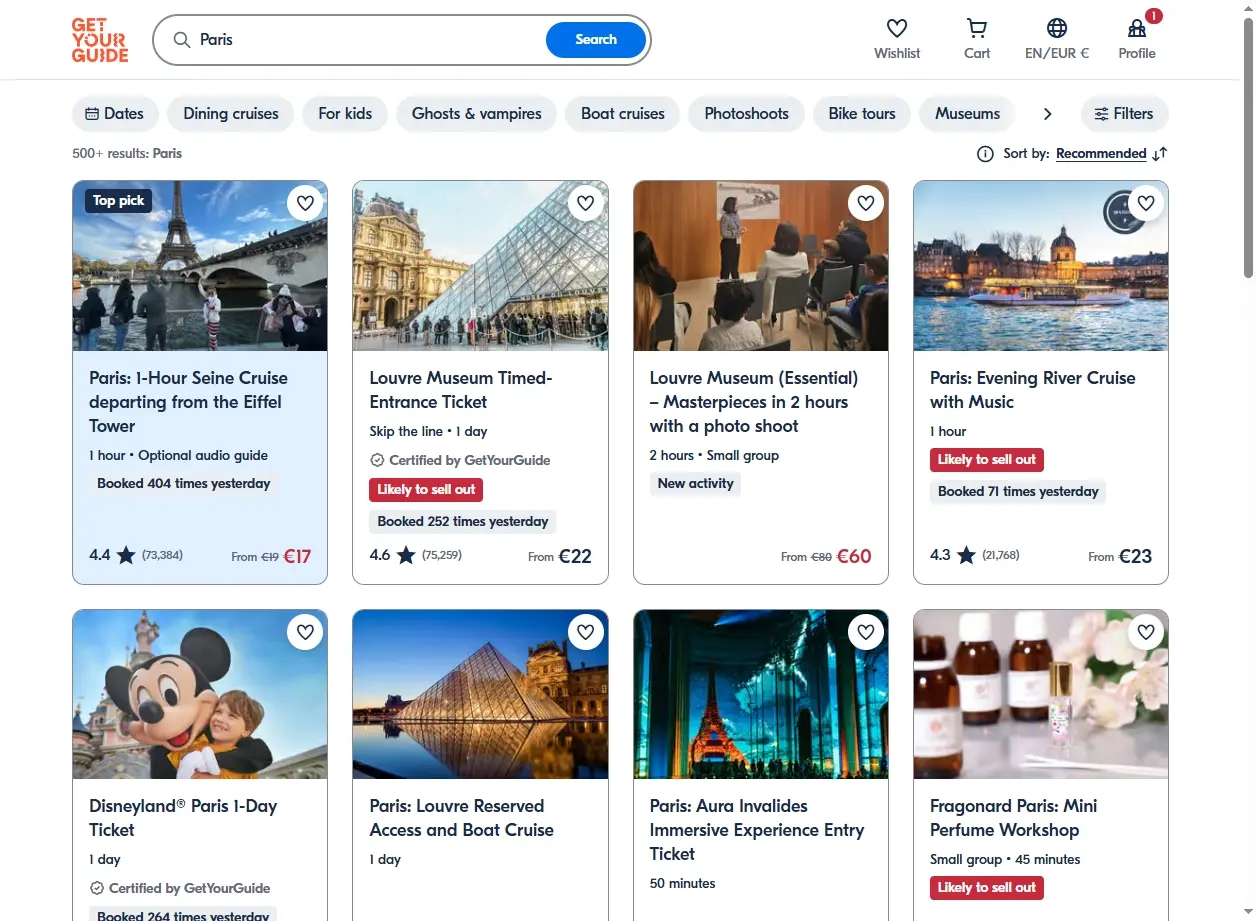Select the Bike tours category chip
1256x921 pixels.
coord(862,114)
